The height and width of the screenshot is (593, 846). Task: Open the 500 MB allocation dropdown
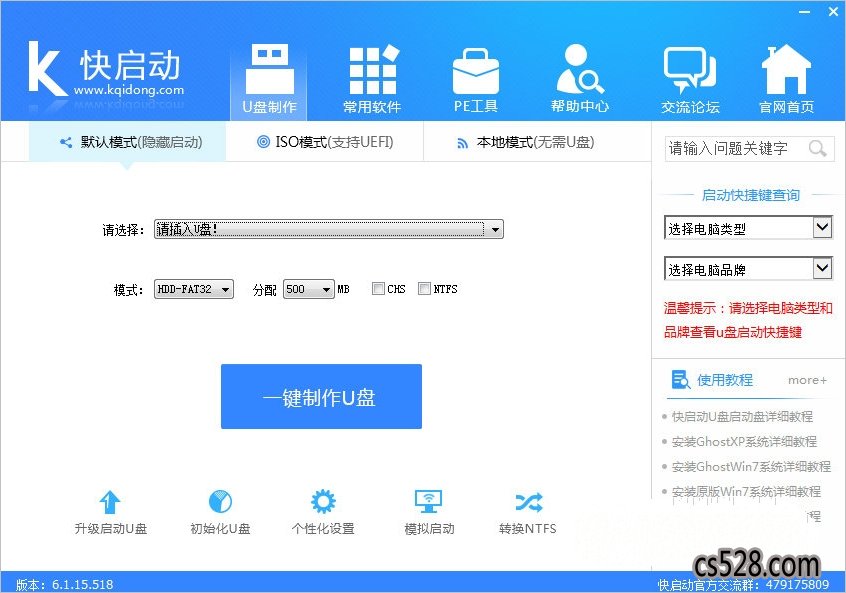coord(309,289)
